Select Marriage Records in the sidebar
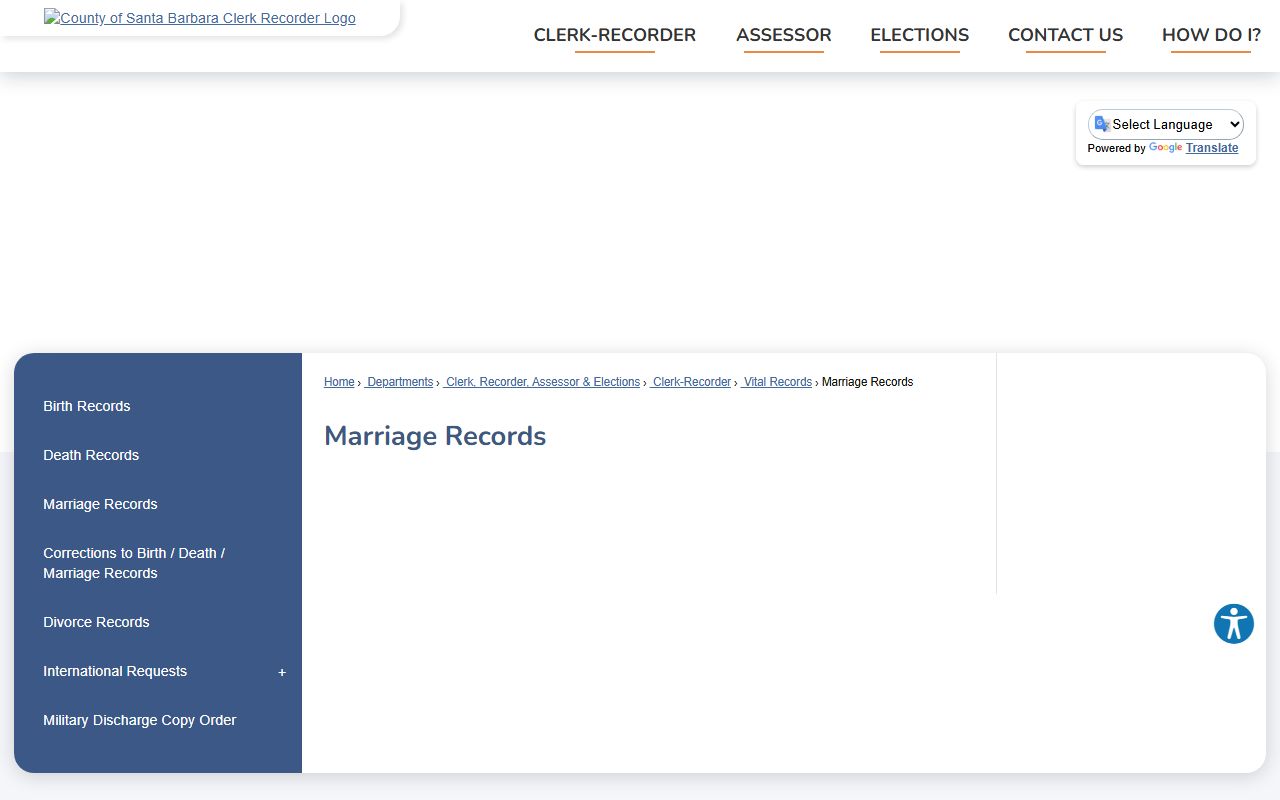The width and height of the screenshot is (1280, 800). (x=100, y=504)
